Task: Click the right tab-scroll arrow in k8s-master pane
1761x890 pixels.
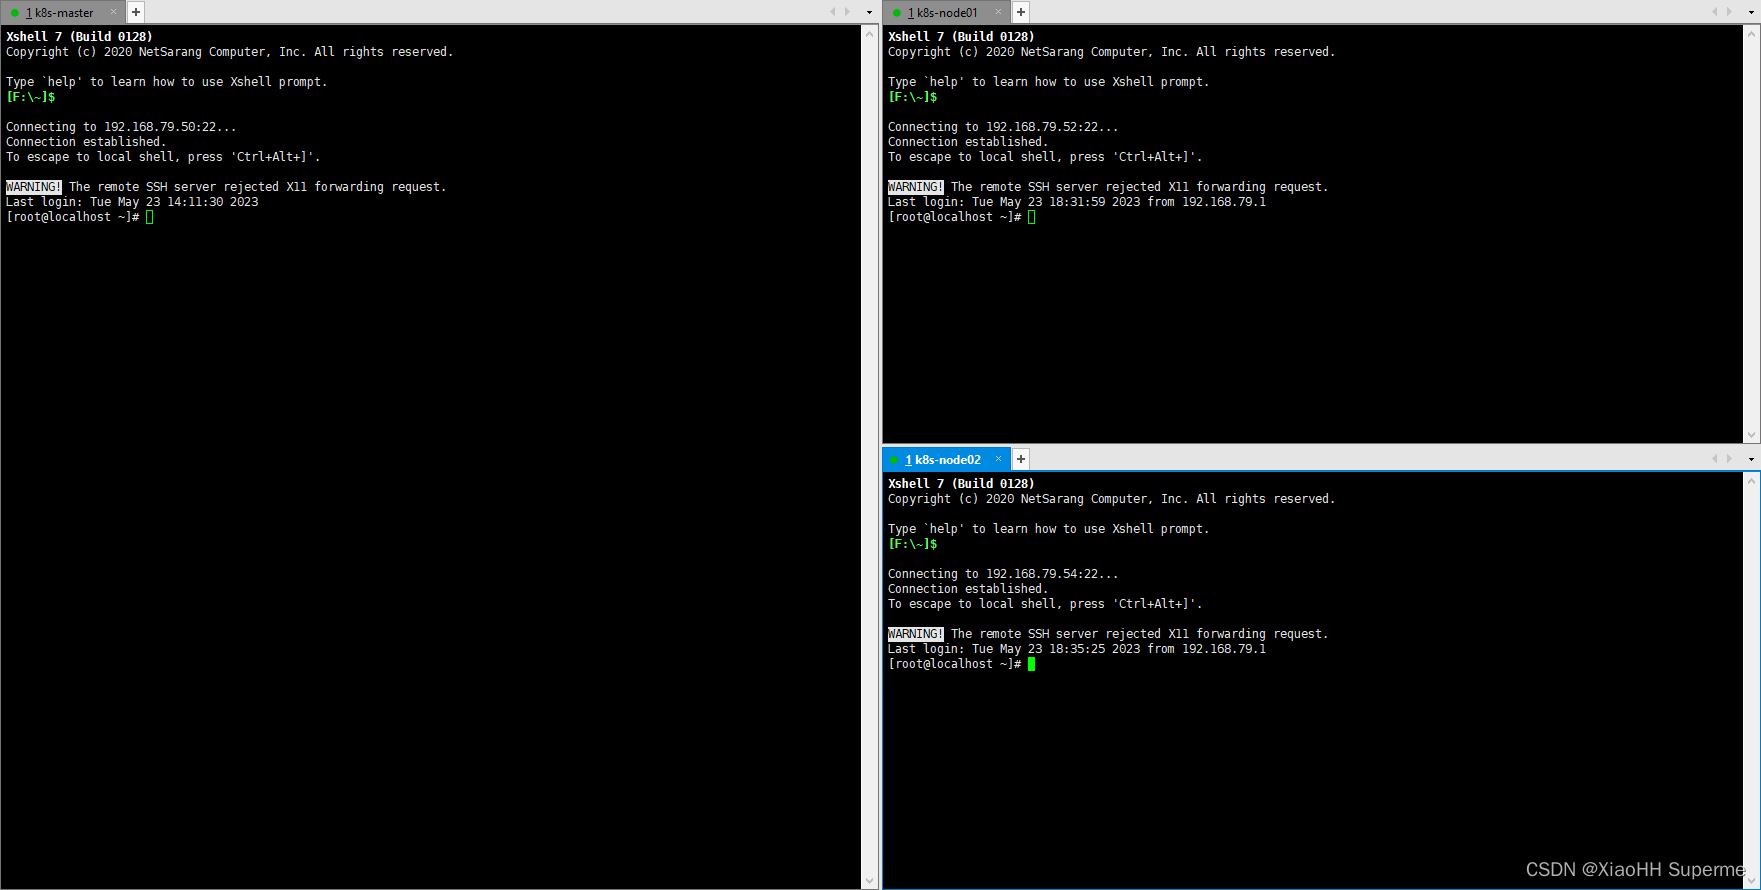Action: click(848, 12)
